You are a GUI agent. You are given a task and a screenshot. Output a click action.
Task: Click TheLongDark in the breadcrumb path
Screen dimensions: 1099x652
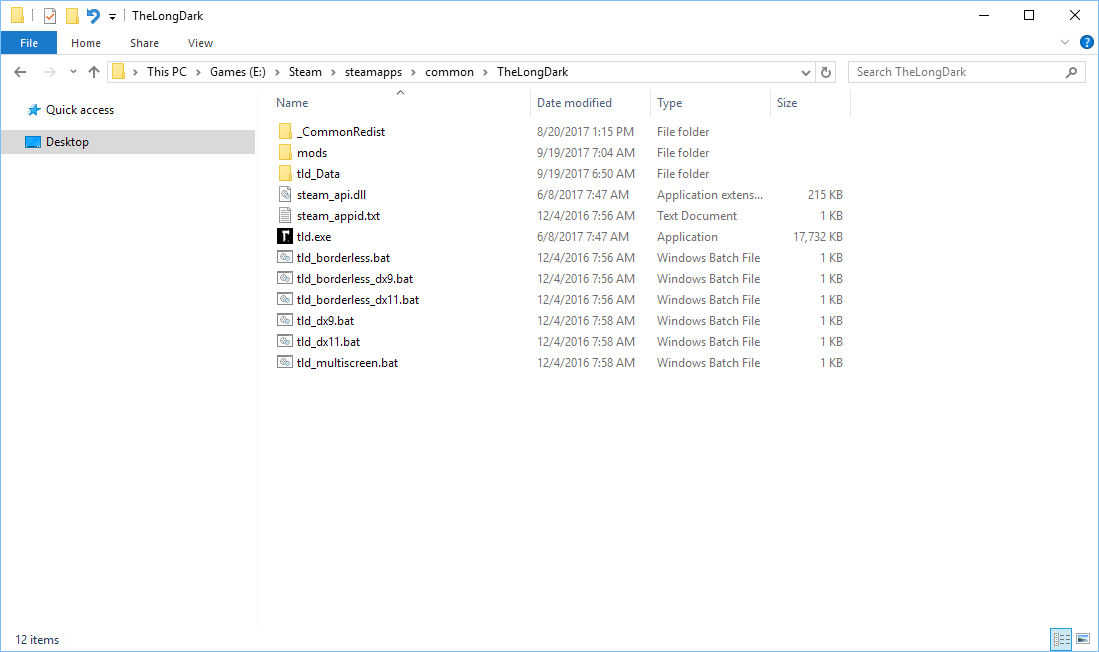click(533, 72)
